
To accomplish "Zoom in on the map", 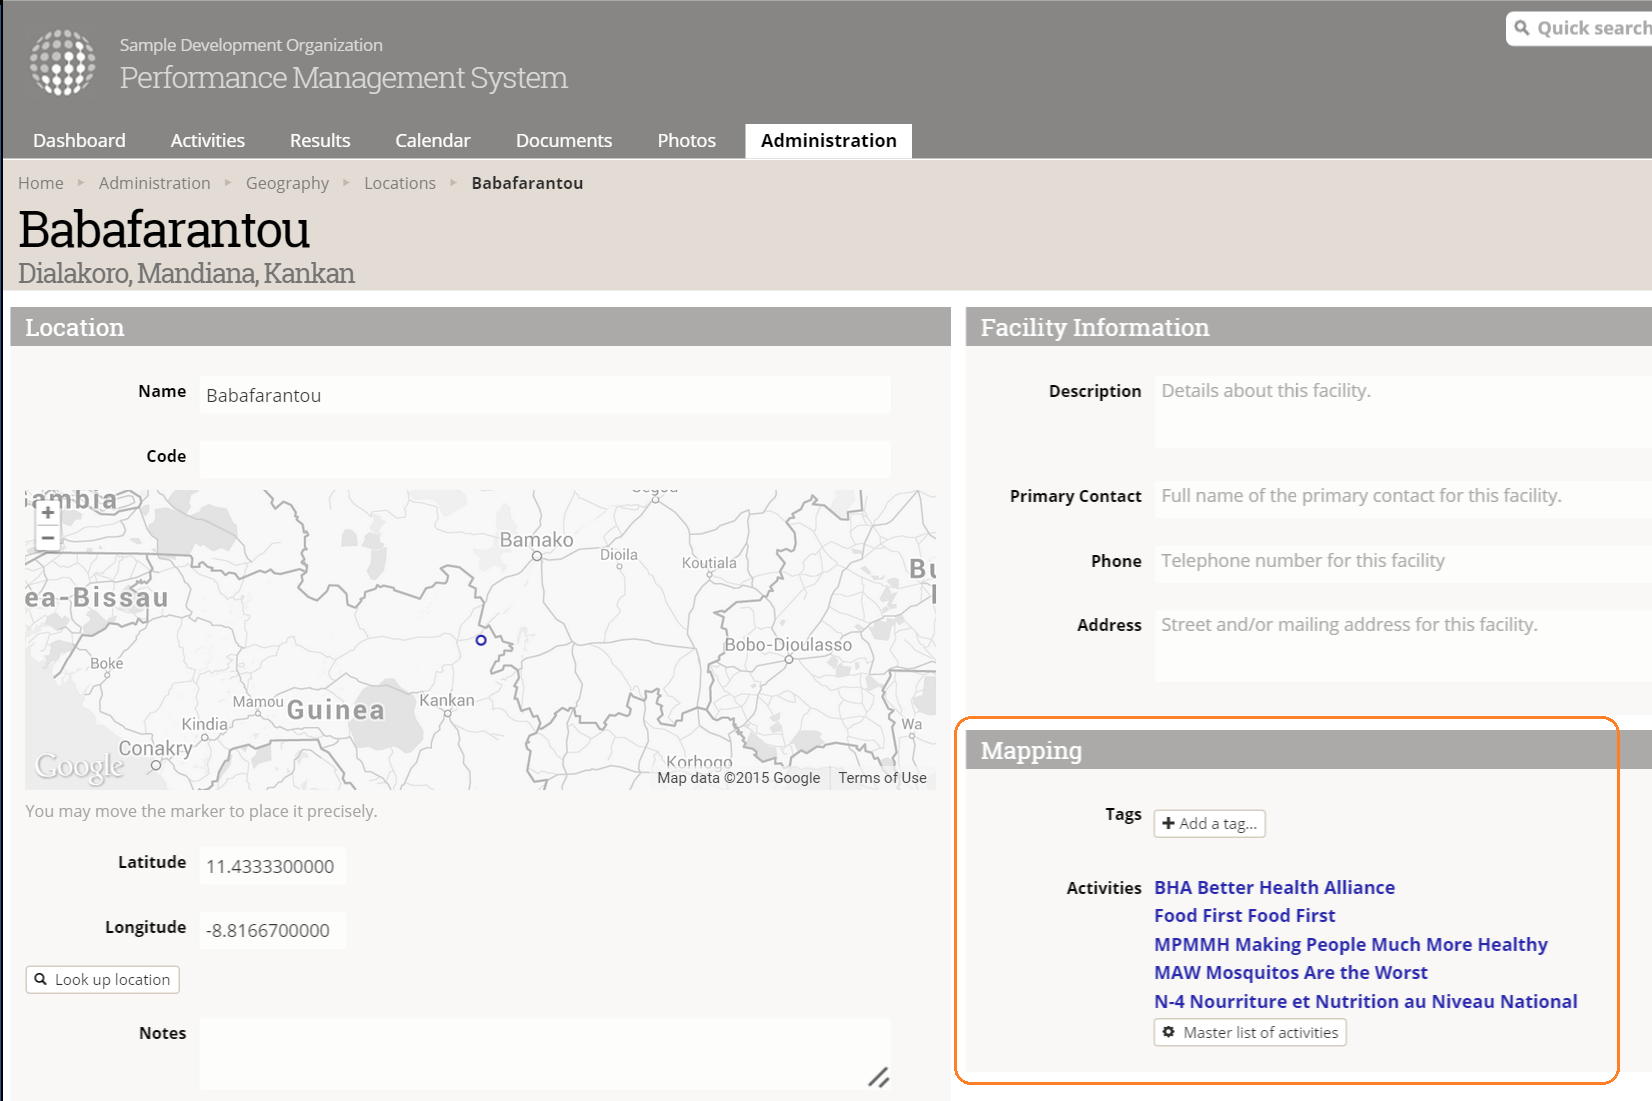I will point(47,512).
